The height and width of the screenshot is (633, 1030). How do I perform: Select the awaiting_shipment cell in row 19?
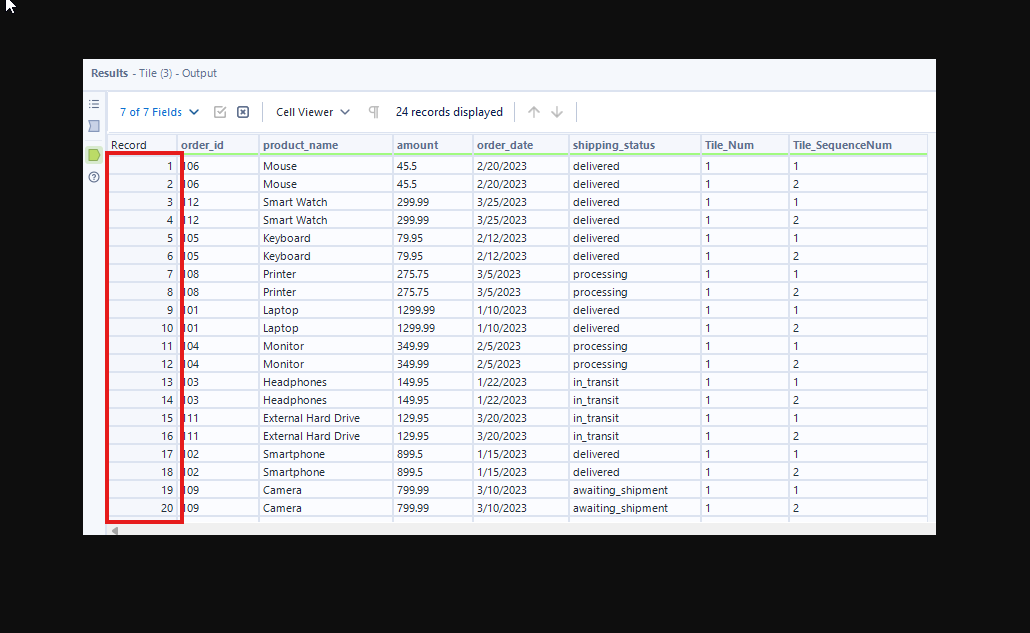coord(620,490)
